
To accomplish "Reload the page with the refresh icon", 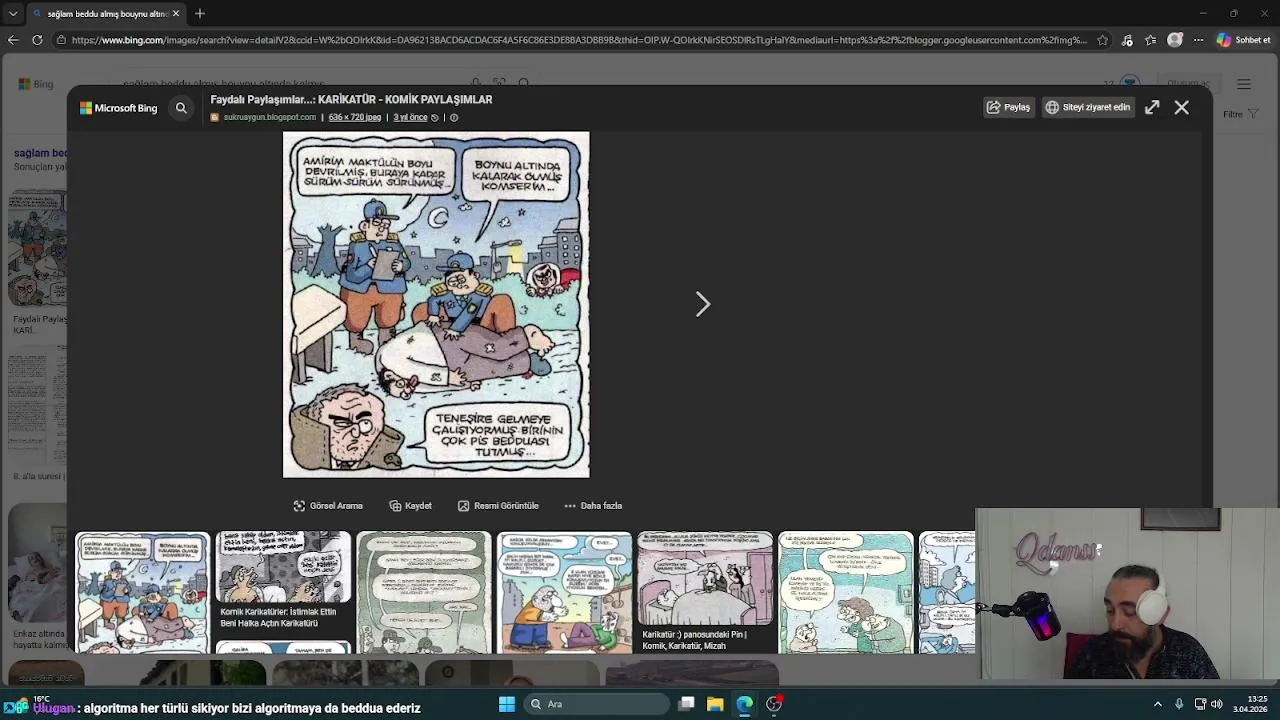I will click(x=37, y=40).
